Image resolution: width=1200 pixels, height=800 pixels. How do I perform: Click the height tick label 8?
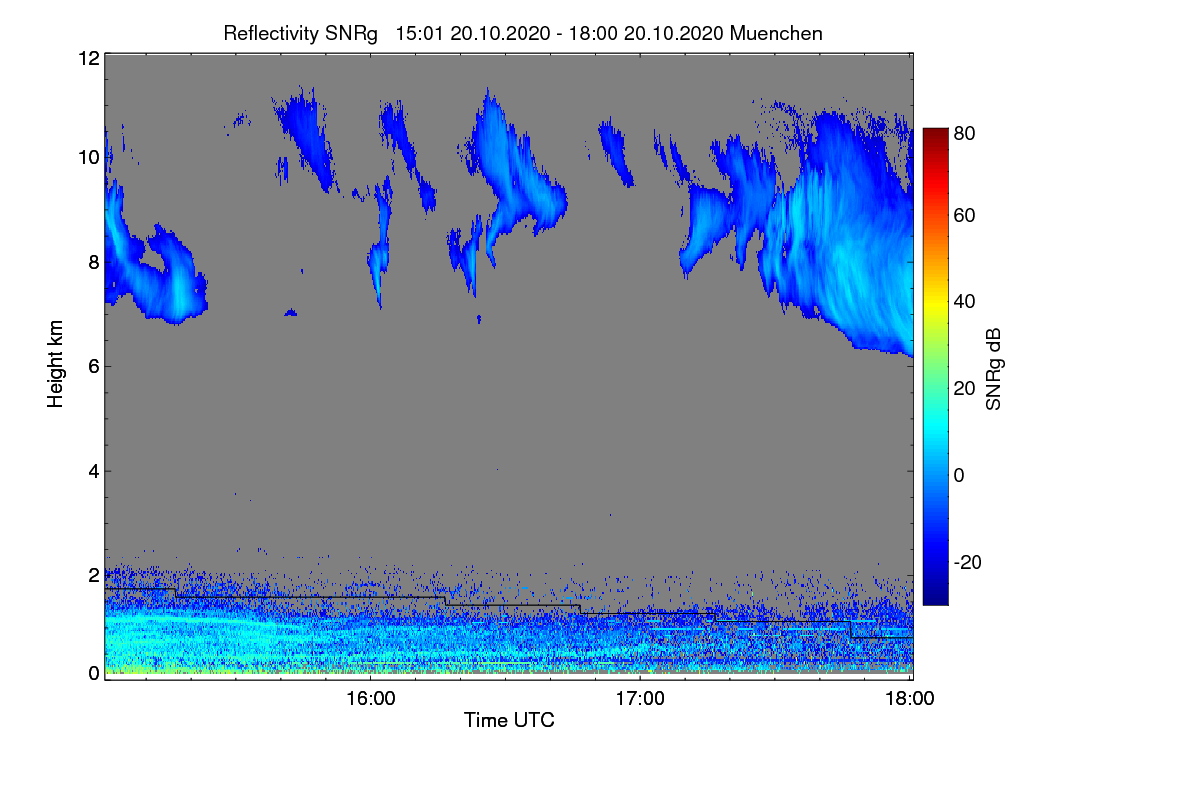tap(92, 262)
